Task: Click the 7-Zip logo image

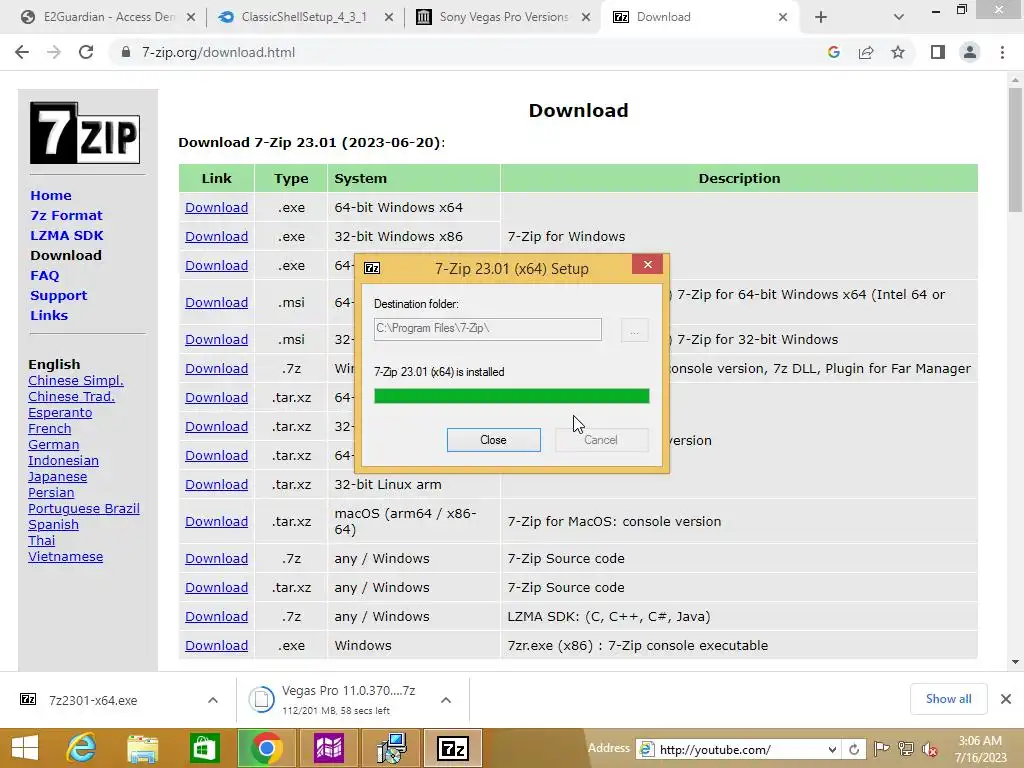Action: (x=85, y=133)
